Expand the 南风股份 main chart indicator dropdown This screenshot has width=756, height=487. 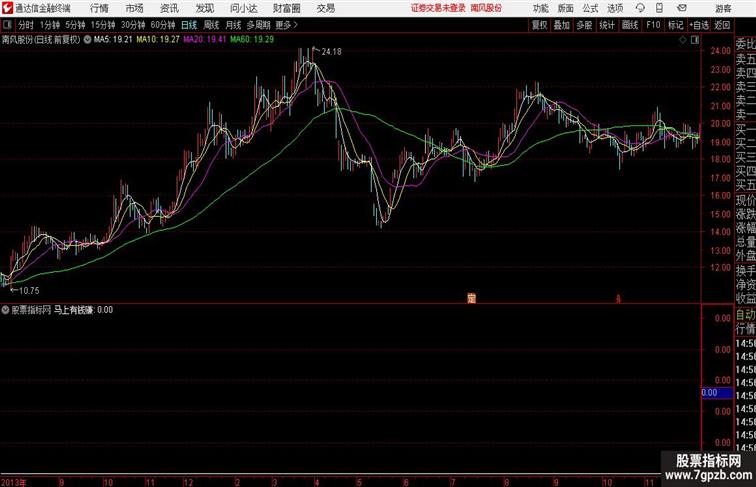click(87, 40)
